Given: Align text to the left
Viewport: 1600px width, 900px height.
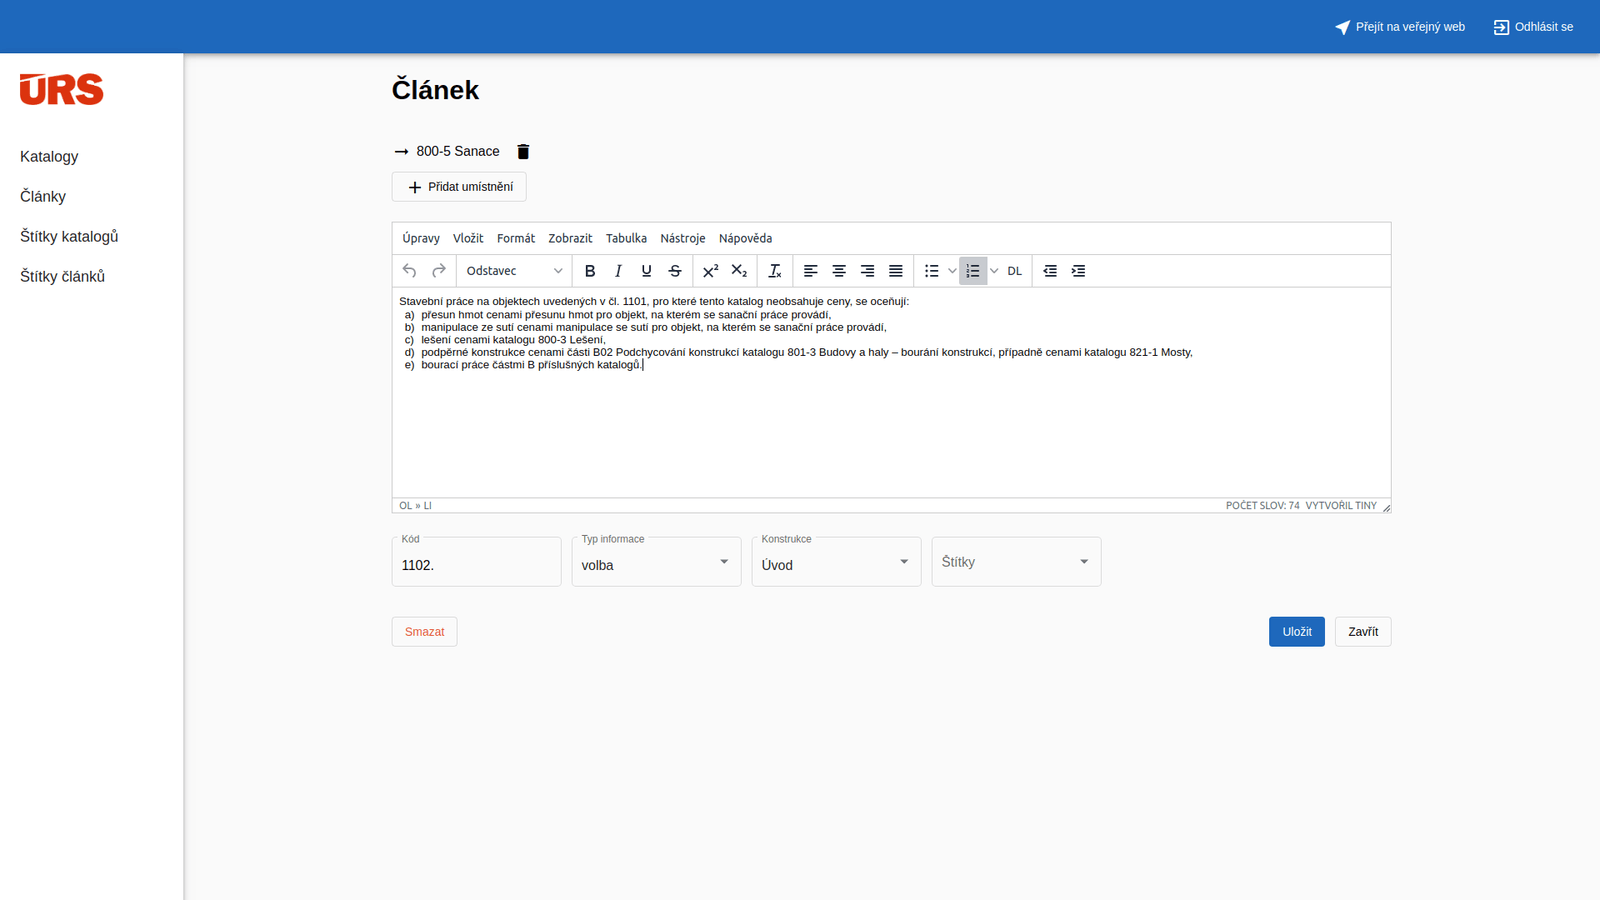Looking at the screenshot, I should click(x=811, y=271).
